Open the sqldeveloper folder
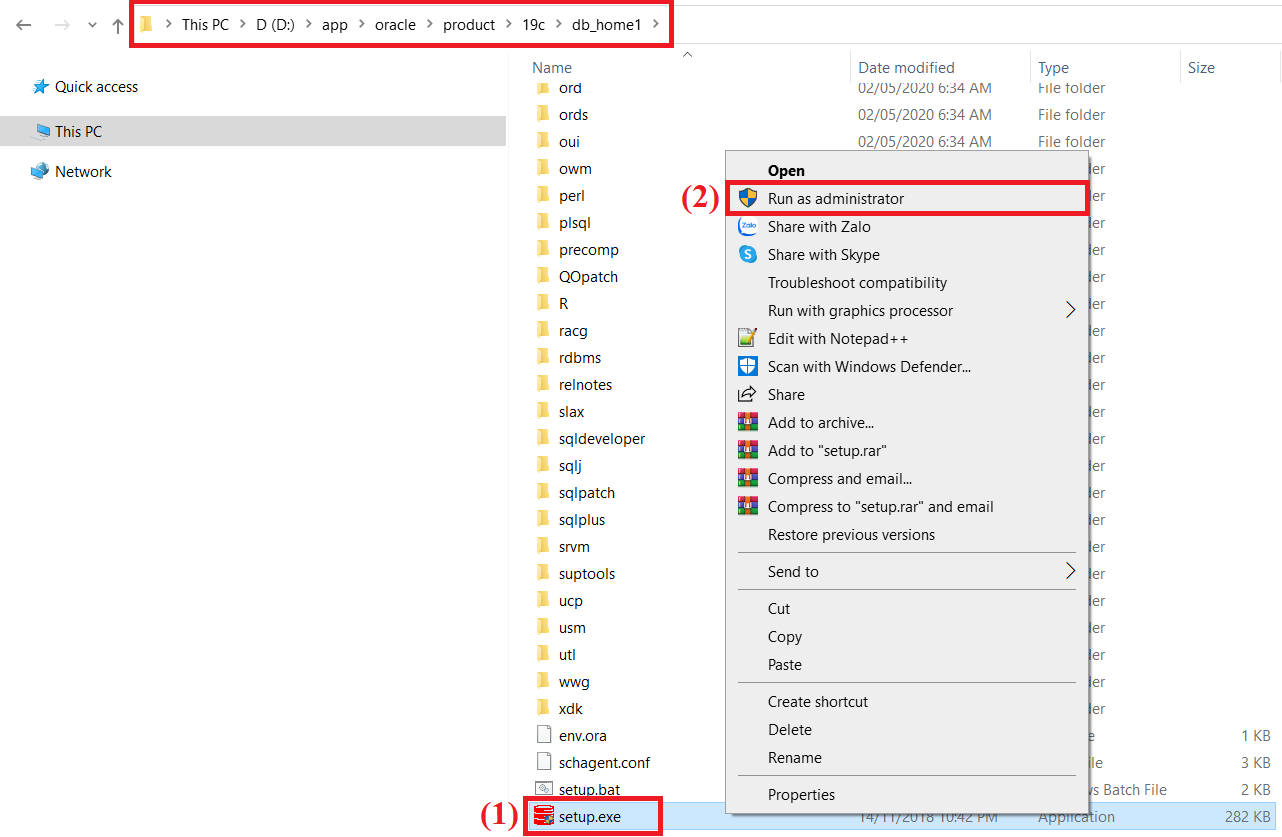This screenshot has width=1282, height=837. pos(600,438)
